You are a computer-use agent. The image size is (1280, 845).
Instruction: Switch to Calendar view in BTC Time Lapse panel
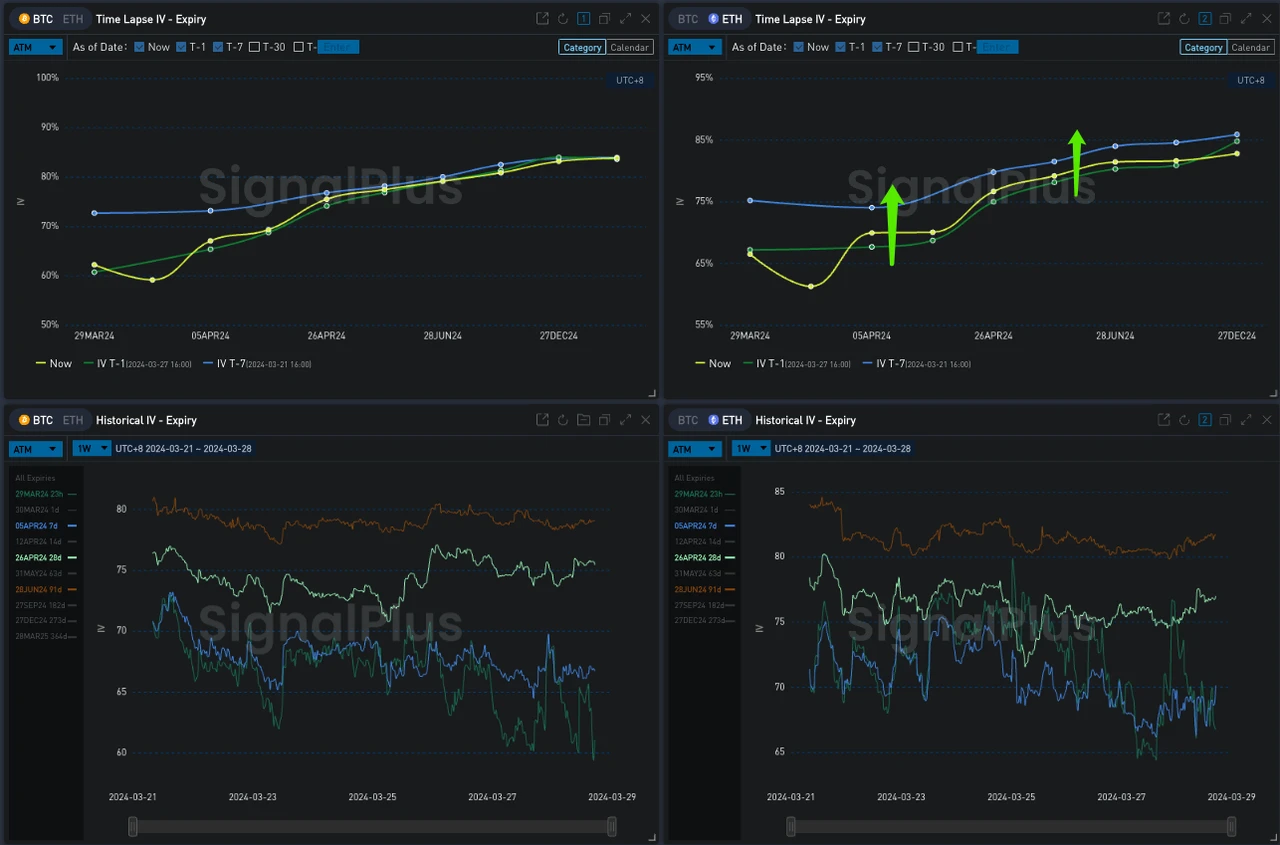coord(630,47)
